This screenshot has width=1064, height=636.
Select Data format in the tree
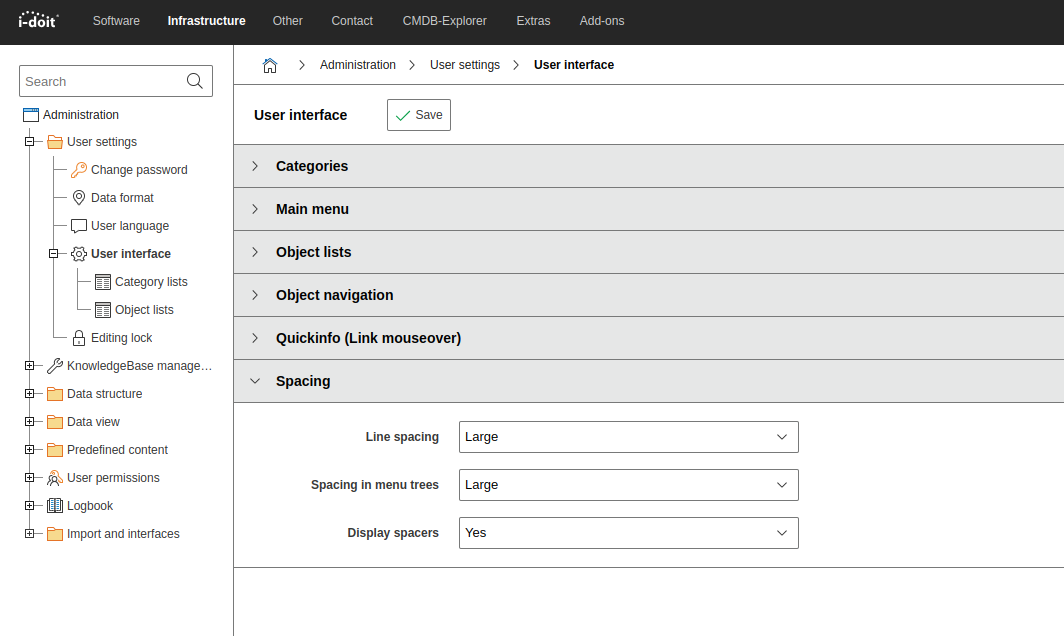(x=122, y=198)
